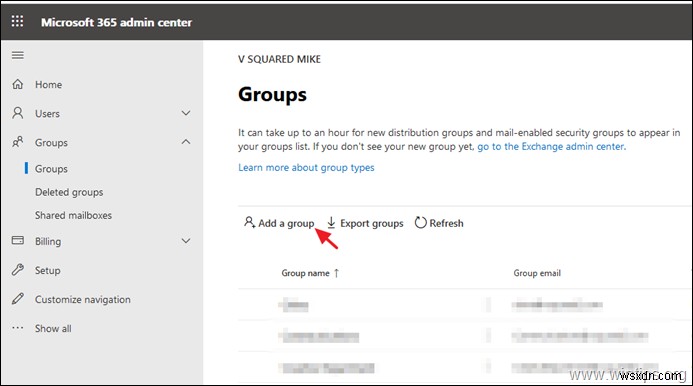693x386 pixels.
Task: Click the Groups parent label in sidebar
Action: click(x=51, y=143)
